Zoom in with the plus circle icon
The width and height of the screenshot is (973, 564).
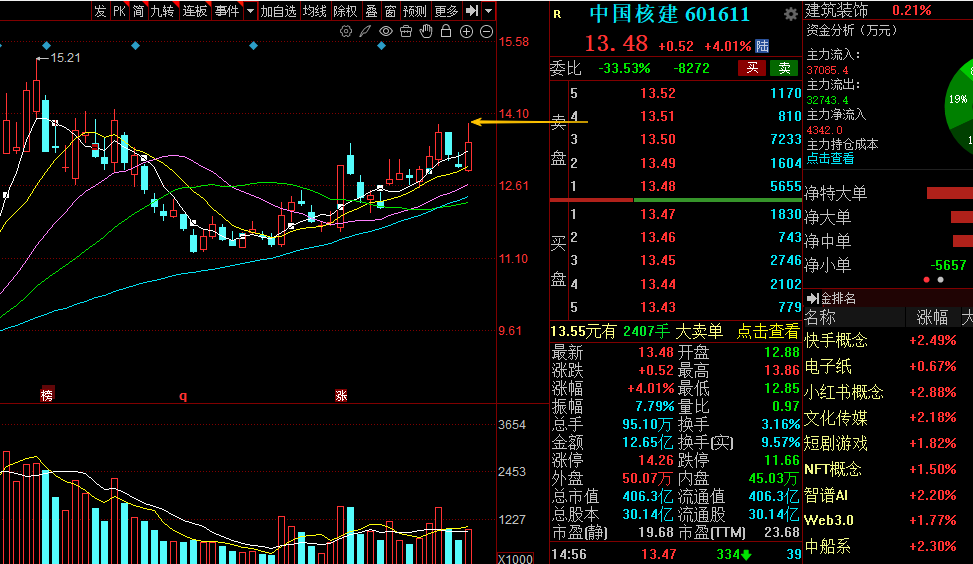point(466,31)
